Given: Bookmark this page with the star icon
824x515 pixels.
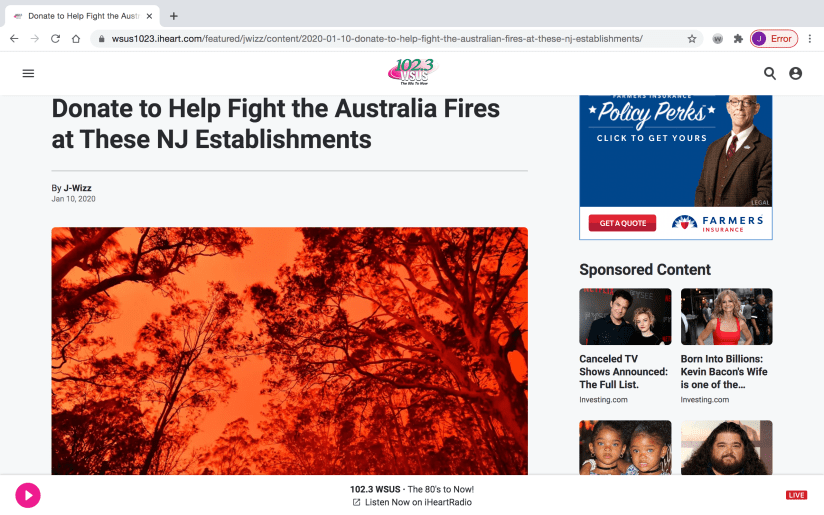Looking at the screenshot, I should [x=692, y=39].
